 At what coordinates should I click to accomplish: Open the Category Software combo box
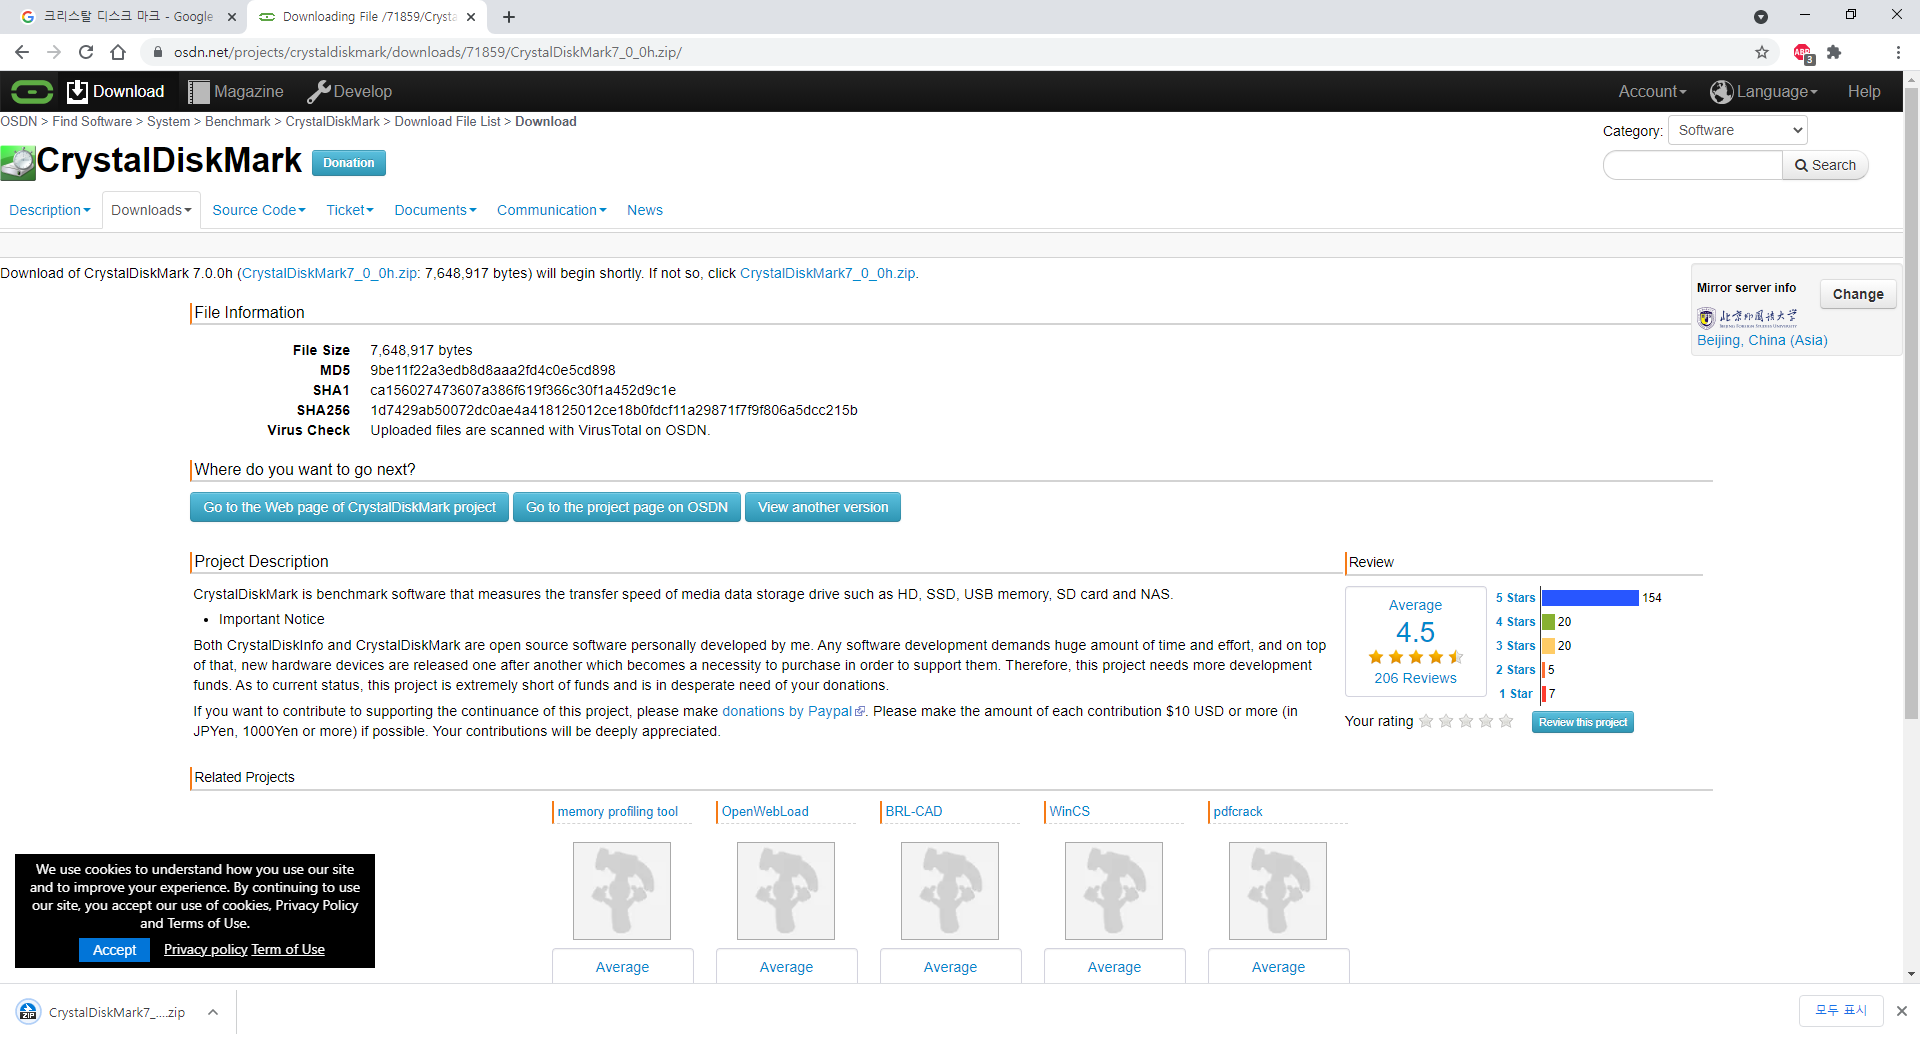pos(1737,130)
